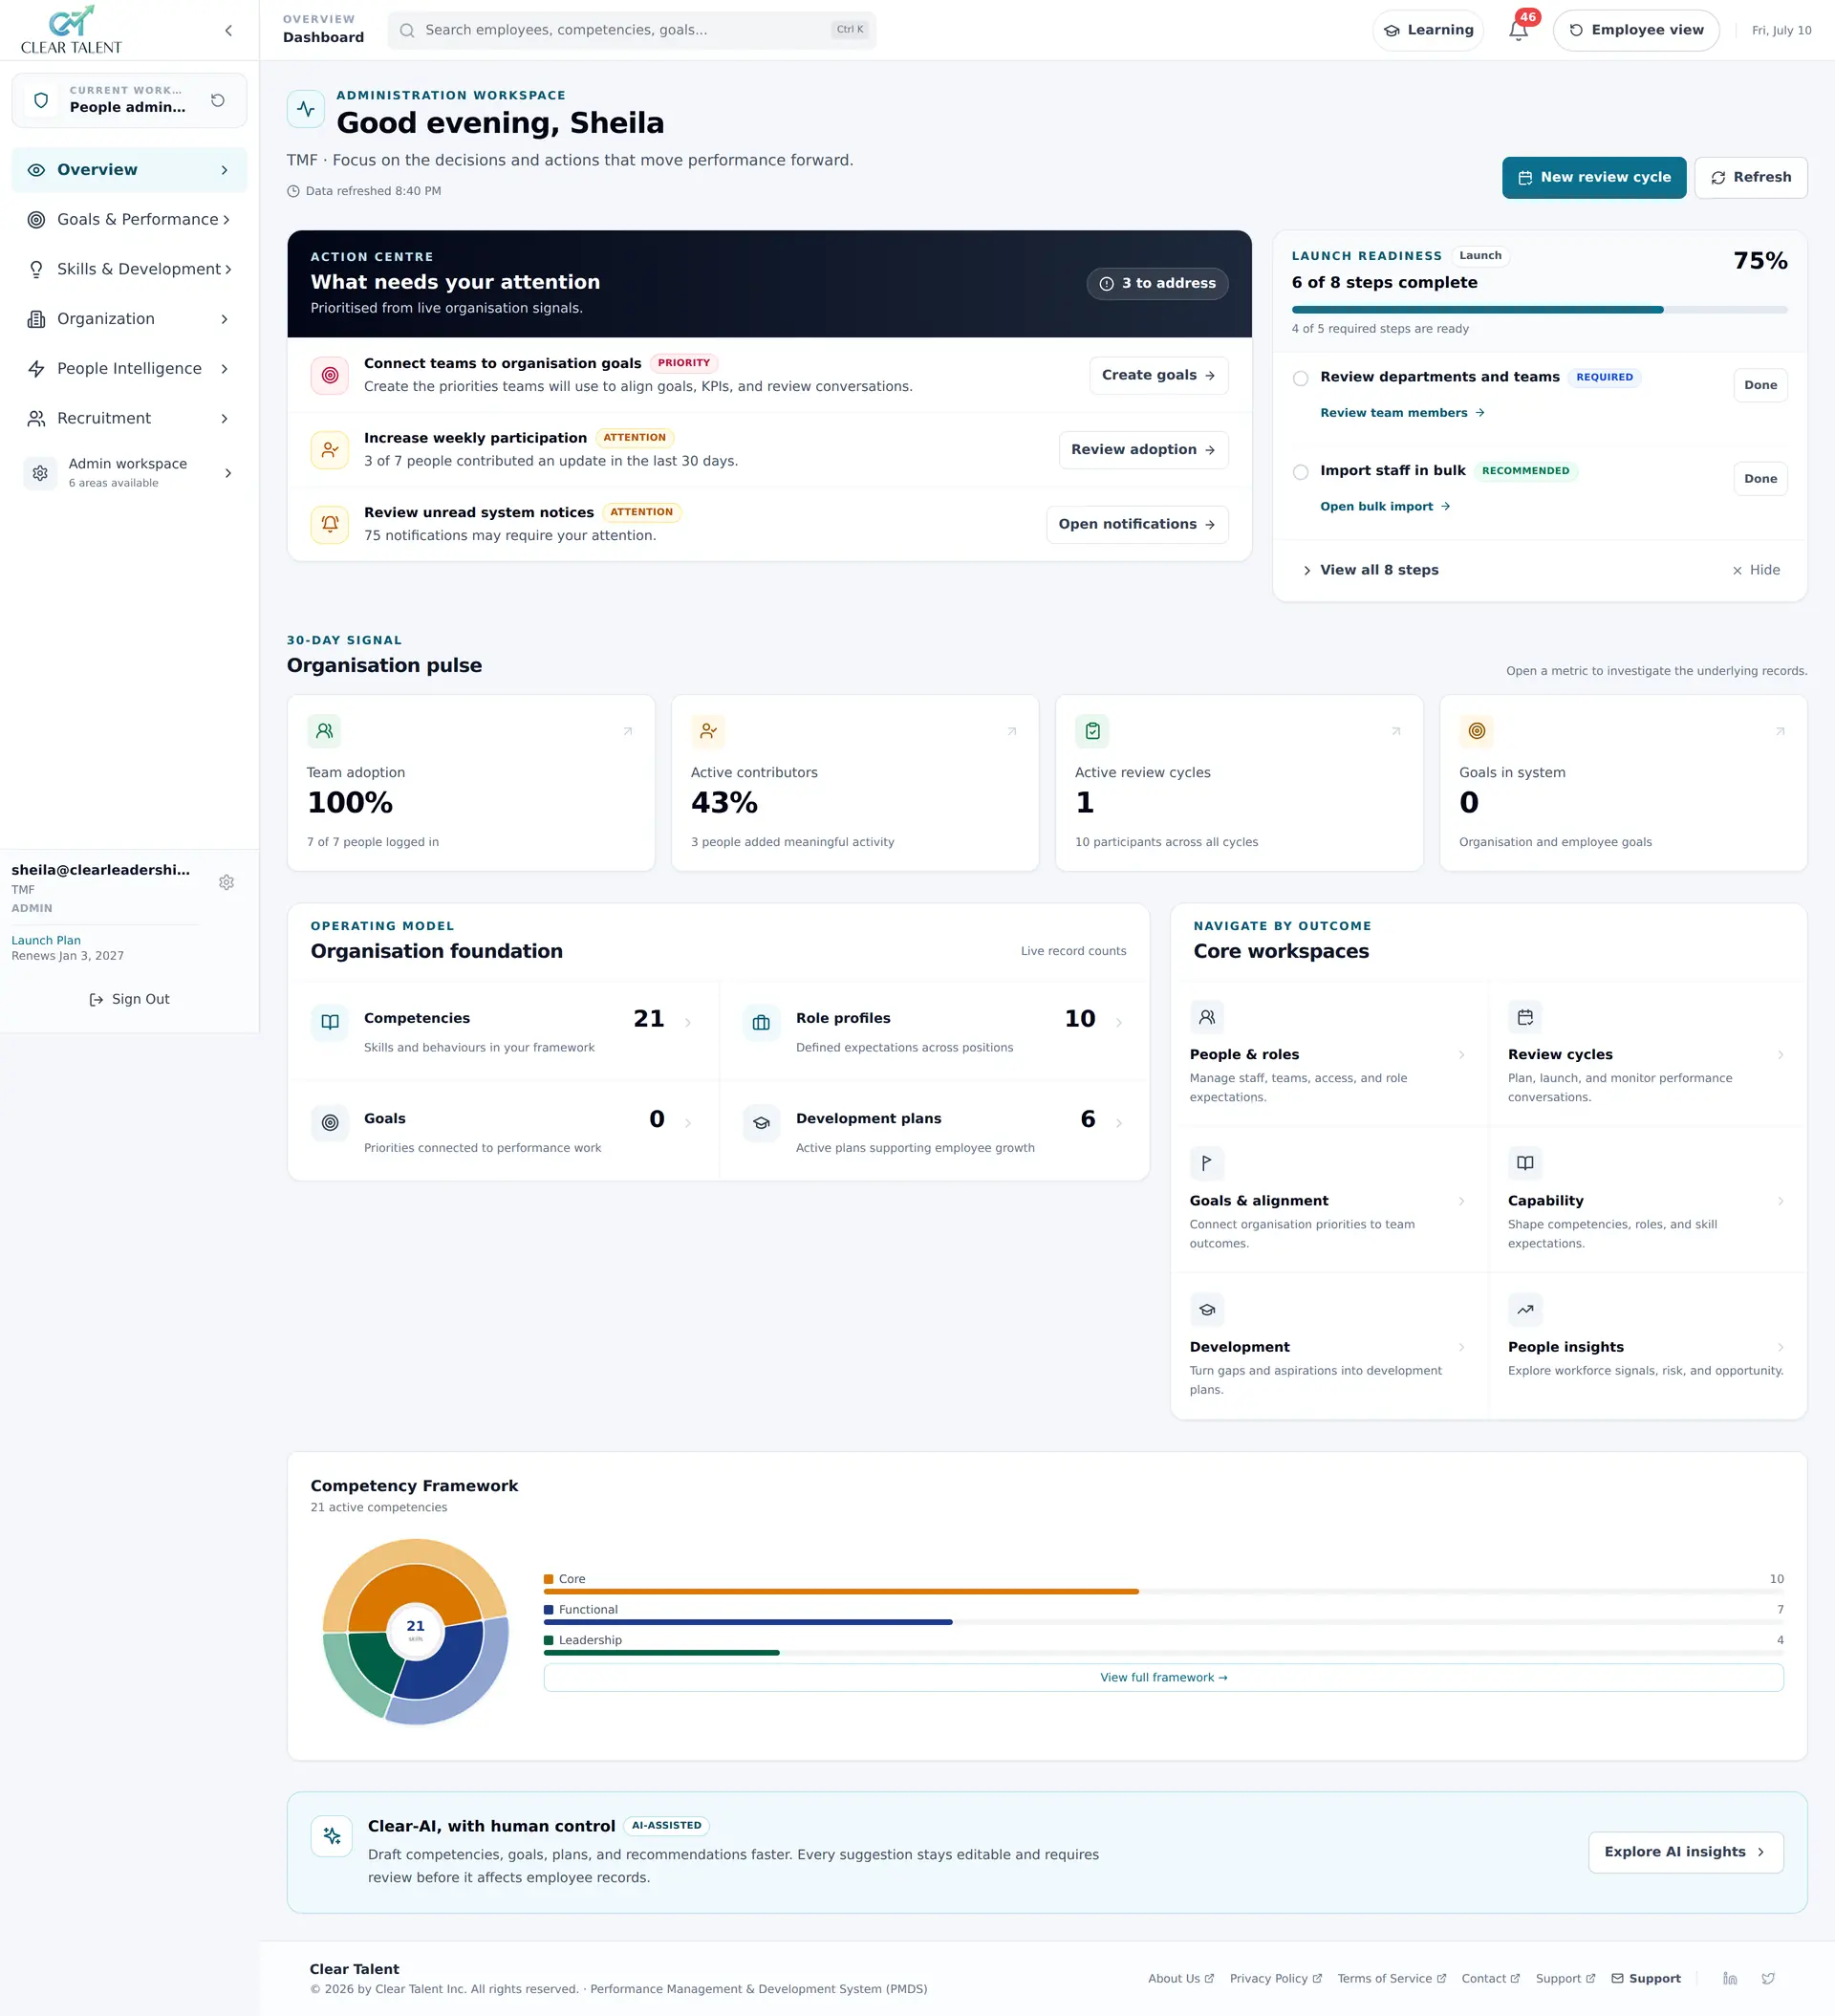
Task: Click the orange Core legend swatch
Action: (x=548, y=1579)
